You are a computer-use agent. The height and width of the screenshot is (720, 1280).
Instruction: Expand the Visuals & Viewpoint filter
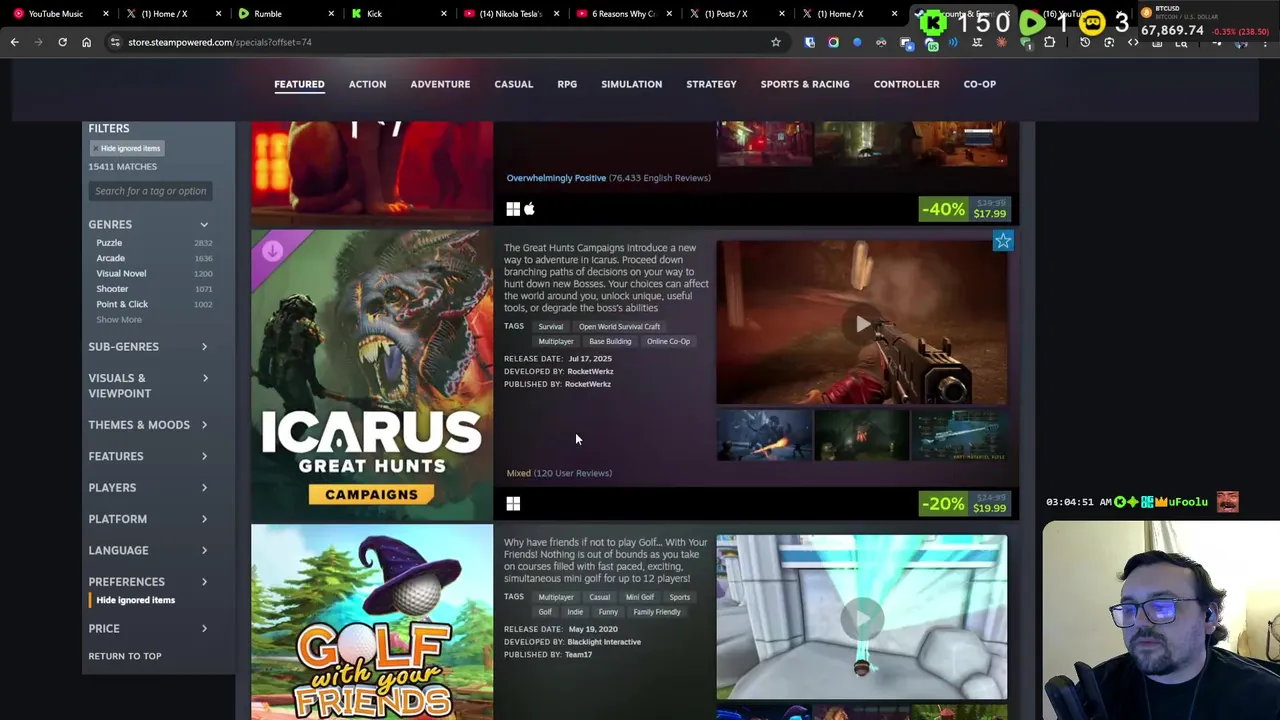(148, 385)
